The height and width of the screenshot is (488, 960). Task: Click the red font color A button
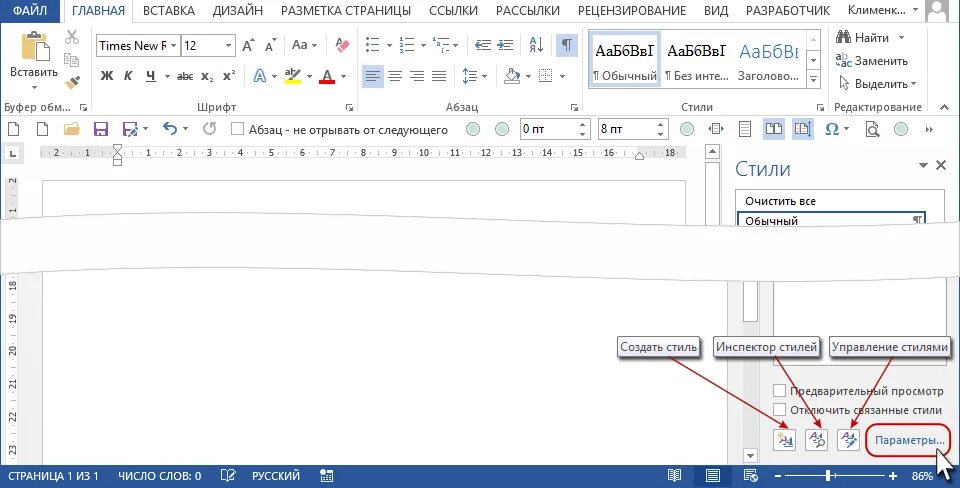pos(327,77)
